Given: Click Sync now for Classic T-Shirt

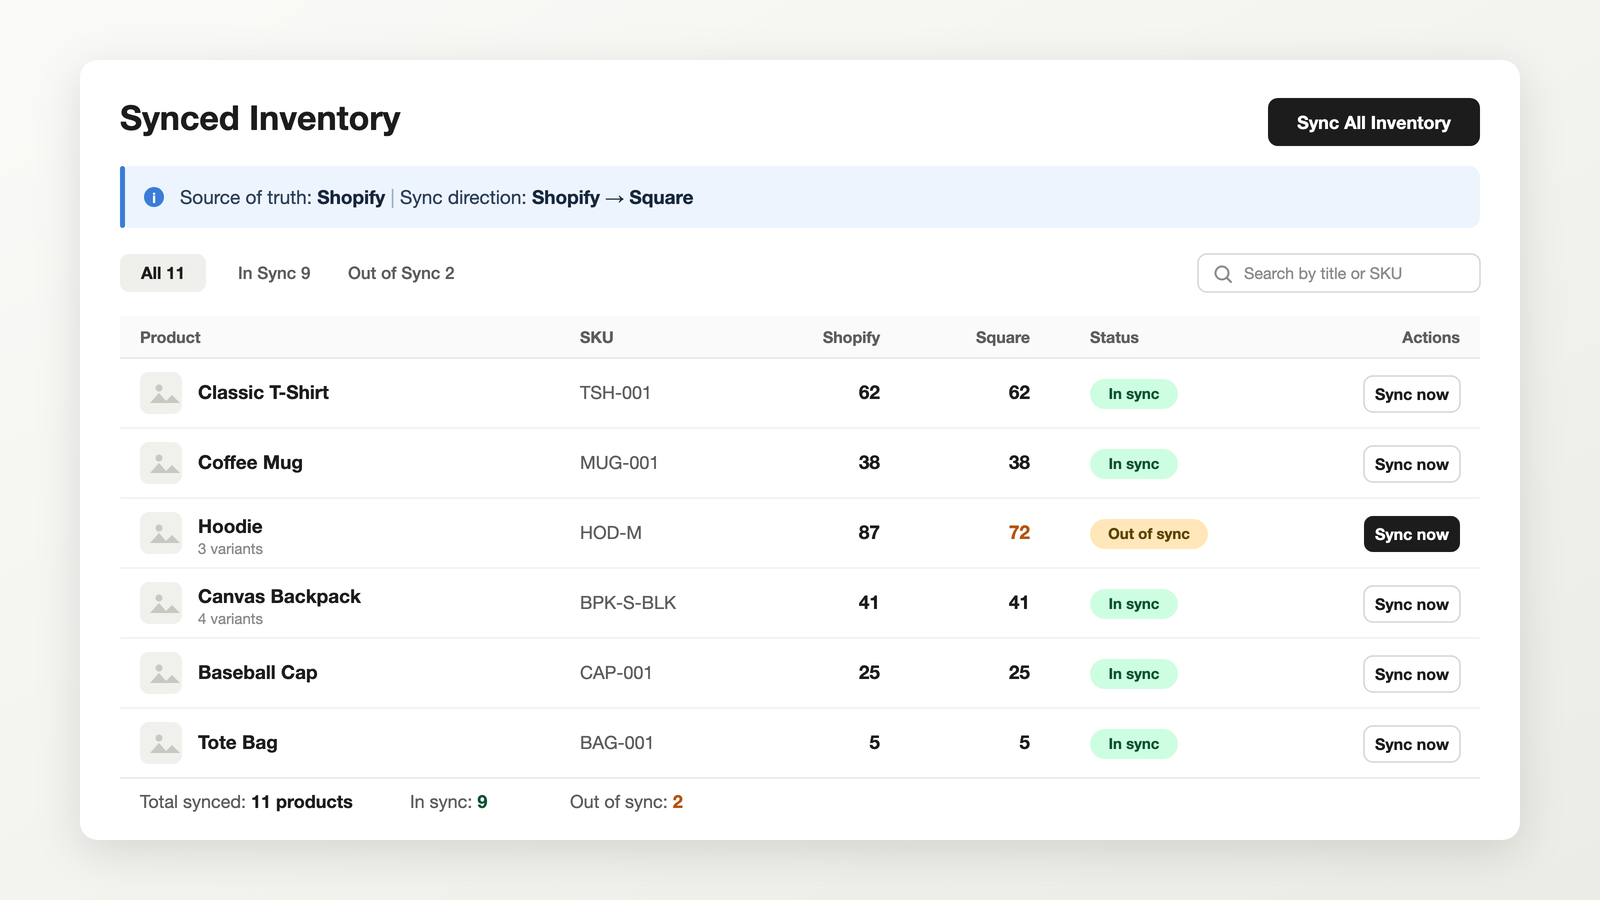Looking at the screenshot, I should [x=1412, y=394].
